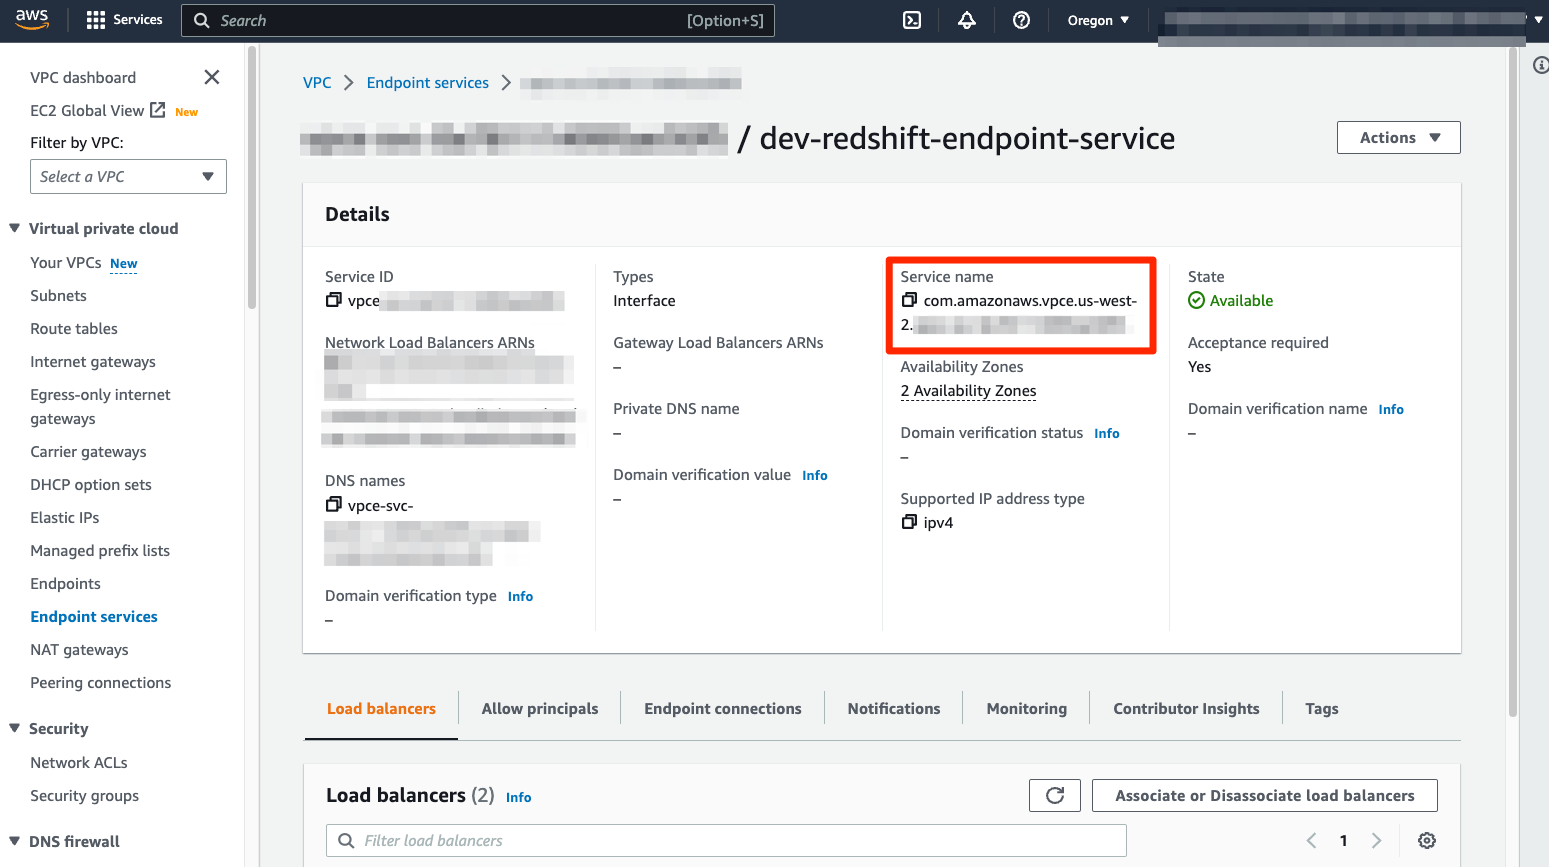Open Your VPCs in sidebar
The width and height of the screenshot is (1549, 867).
point(66,262)
